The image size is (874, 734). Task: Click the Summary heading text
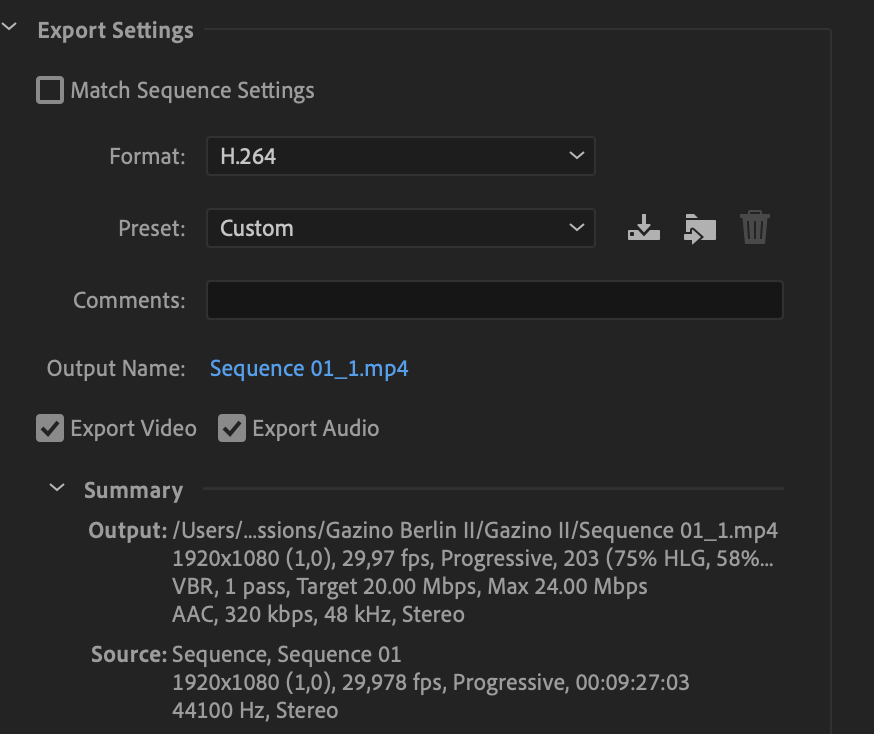click(132, 490)
